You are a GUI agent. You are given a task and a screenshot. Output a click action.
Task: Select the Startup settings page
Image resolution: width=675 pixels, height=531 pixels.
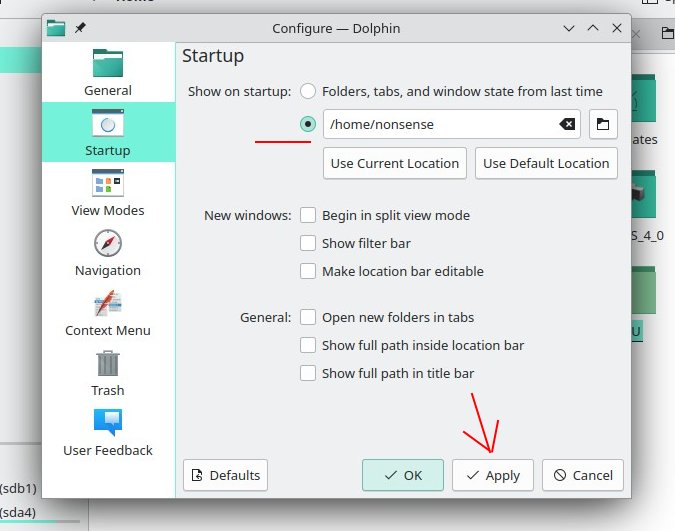pos(108,132)
